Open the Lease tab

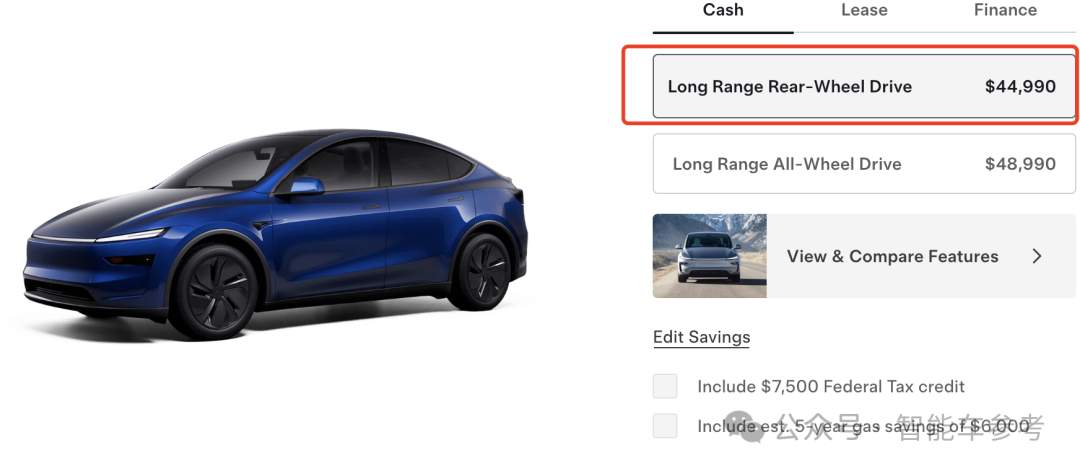click(864, 10)
